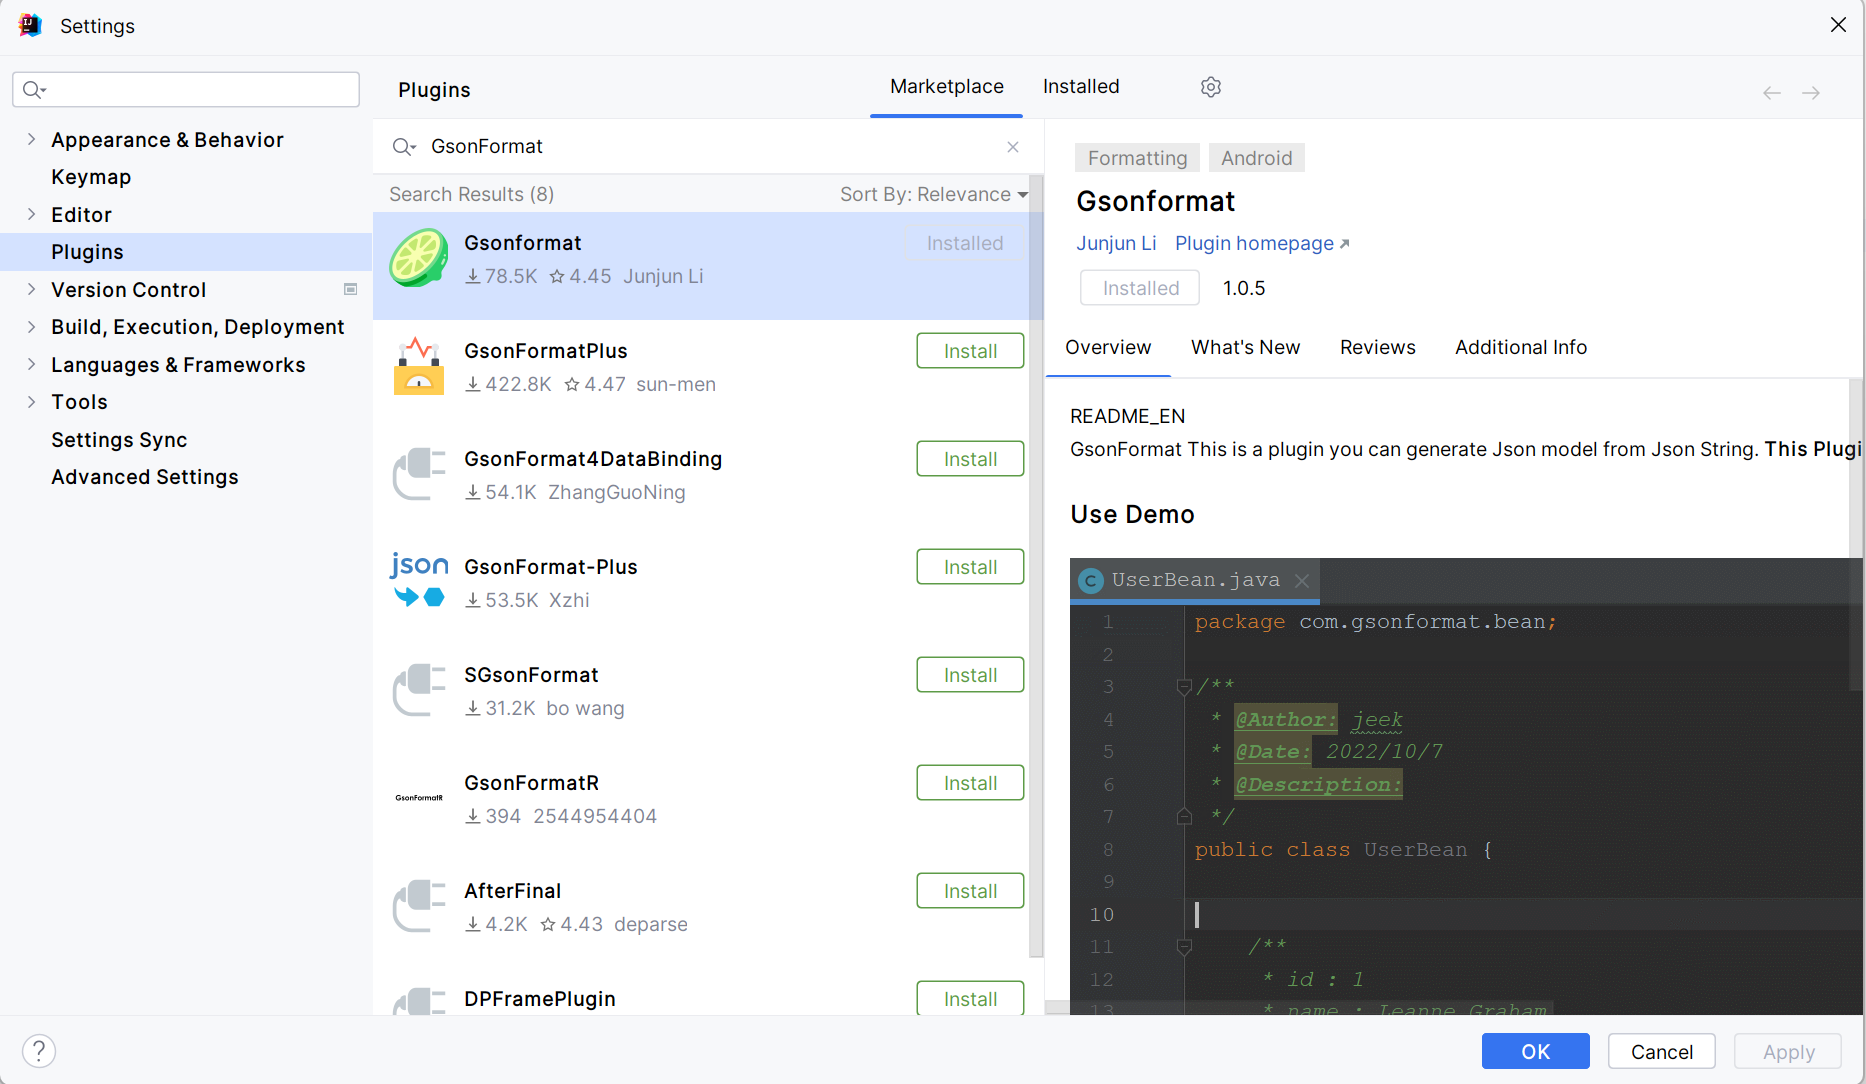Image resolution: width=1866 pixels, height=1084 pixels.
Task: Click the Installed button beside version 1.0.5
Action: pyautogui.click(x=1140, y=288)
